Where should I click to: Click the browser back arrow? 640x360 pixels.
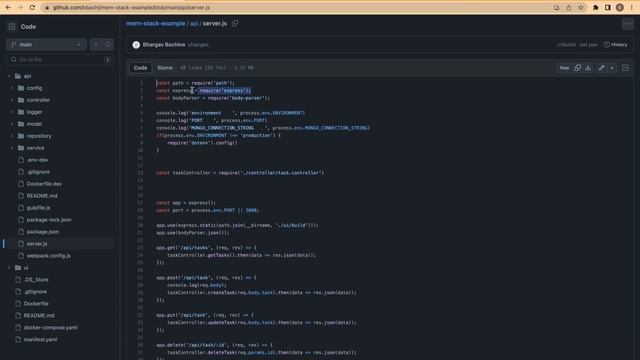[x=8, y=7]
